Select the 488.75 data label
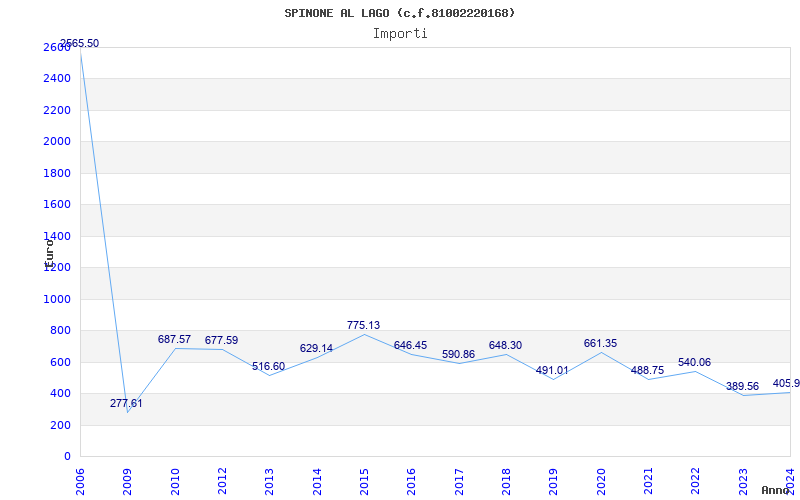Image resolution: width=800 pixels, height=500 pixels. [x=647, y=370]
